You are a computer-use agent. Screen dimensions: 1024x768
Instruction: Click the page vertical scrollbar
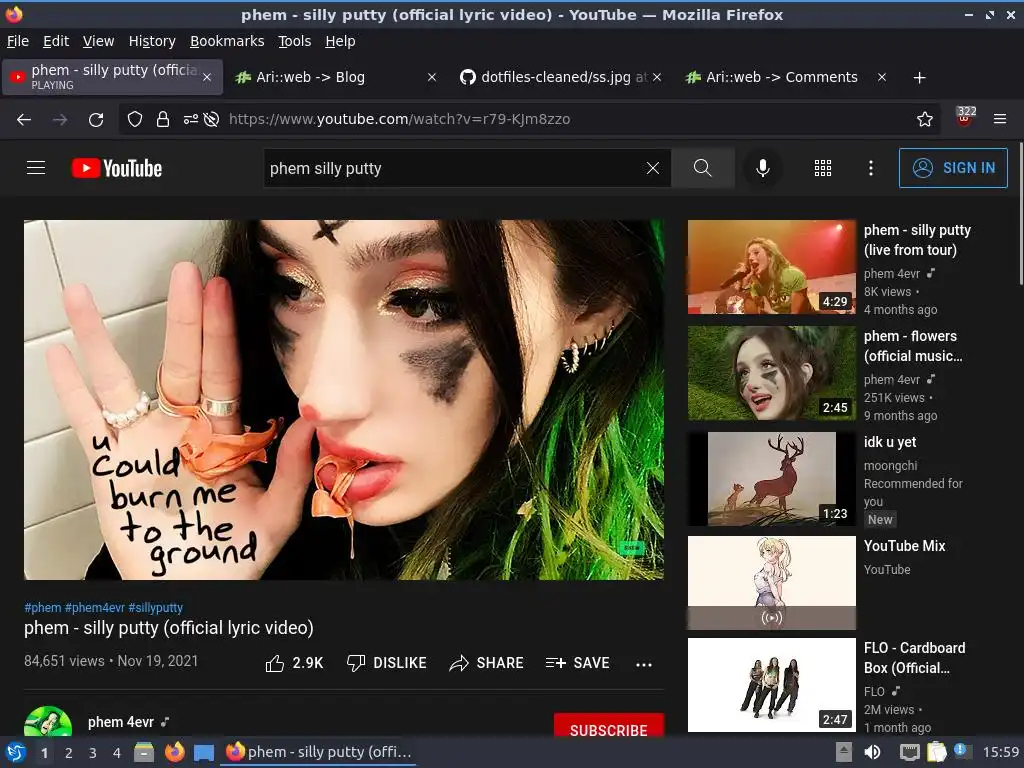(1020, 214)
